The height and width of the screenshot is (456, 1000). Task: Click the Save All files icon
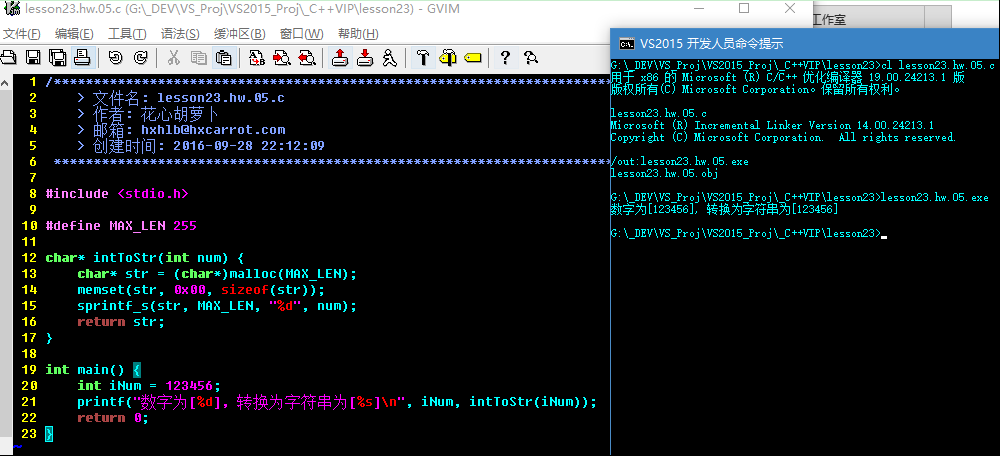(57, 57)
